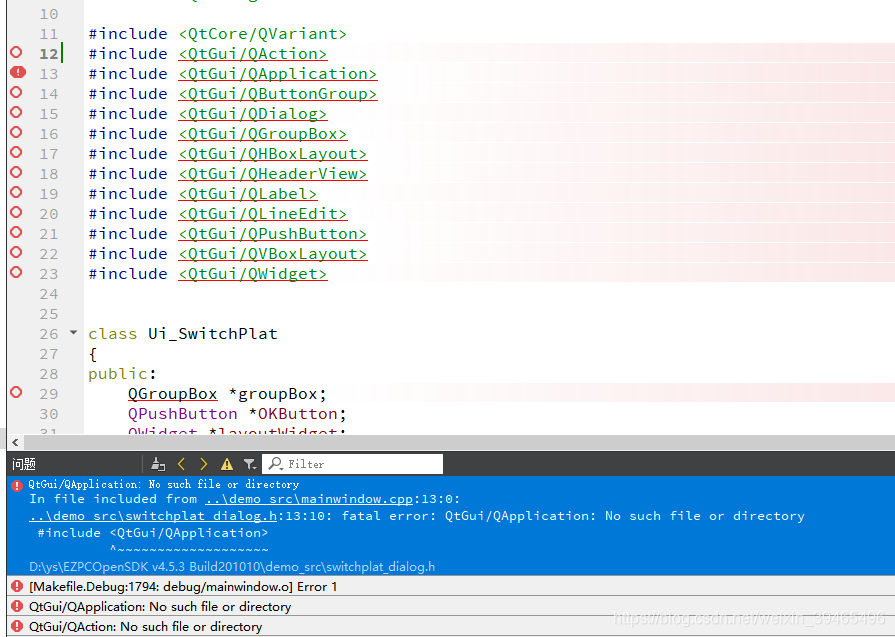
Task: Click the <QtGui/QHBoxLayout> include text
Action: (x=273, y=154)
